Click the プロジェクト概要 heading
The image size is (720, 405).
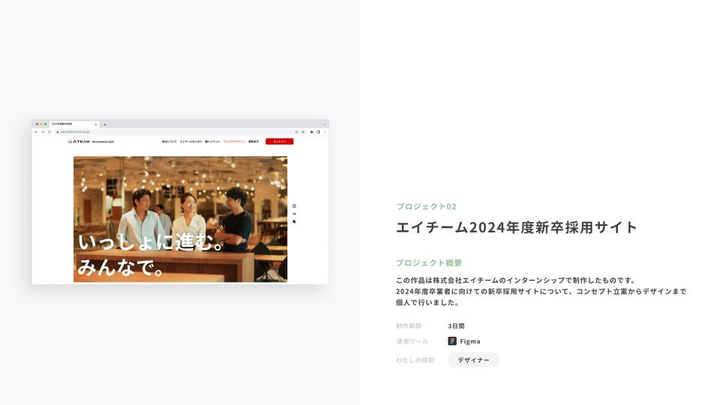(429, 263)
